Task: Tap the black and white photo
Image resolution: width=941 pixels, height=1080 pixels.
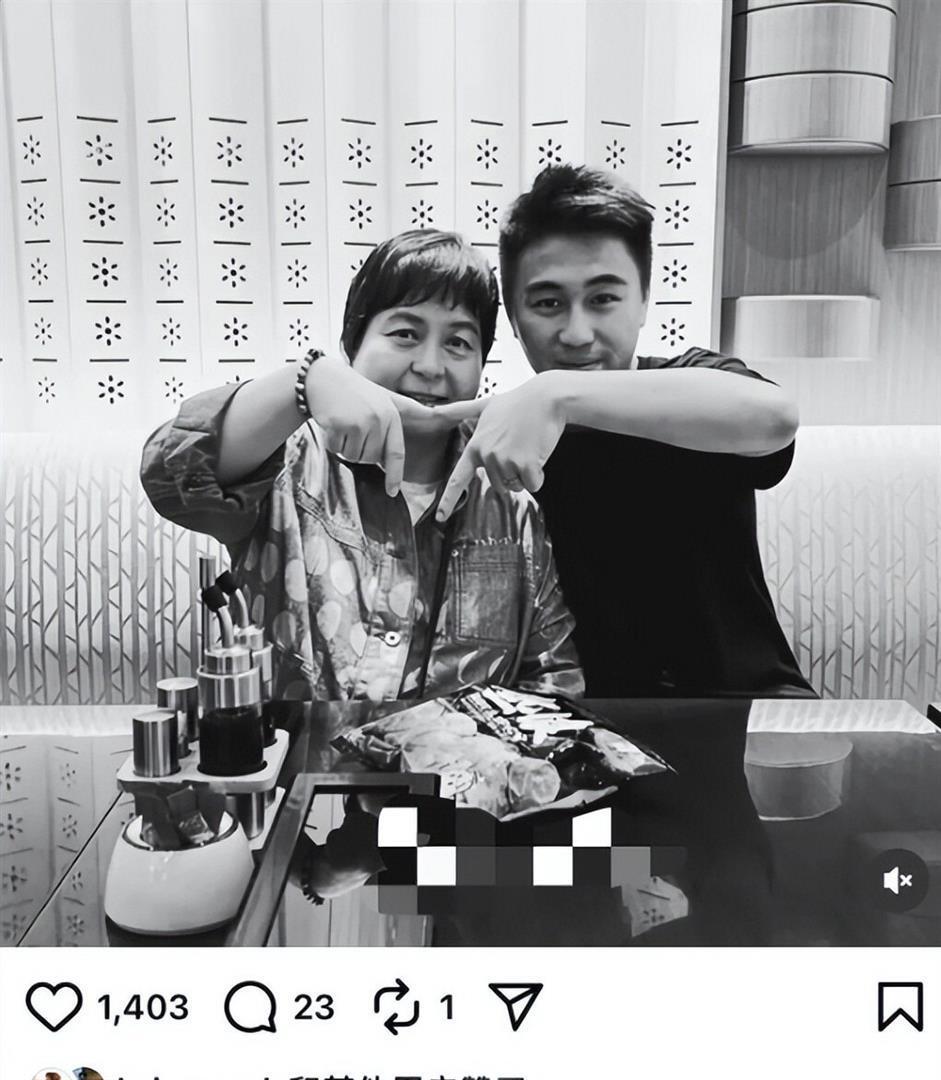Action: tap(470, 473)
